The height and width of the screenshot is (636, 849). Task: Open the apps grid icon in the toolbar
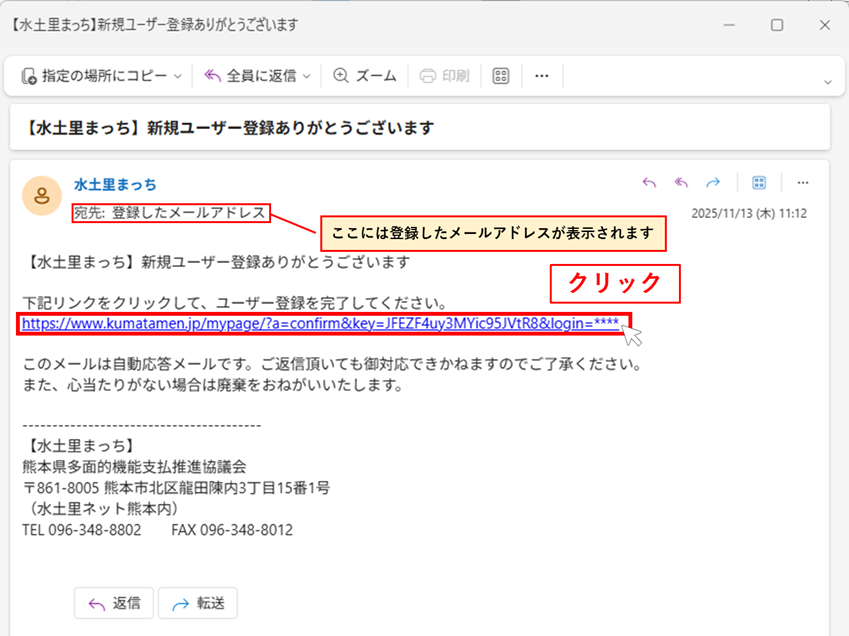[x=502, y=76]
